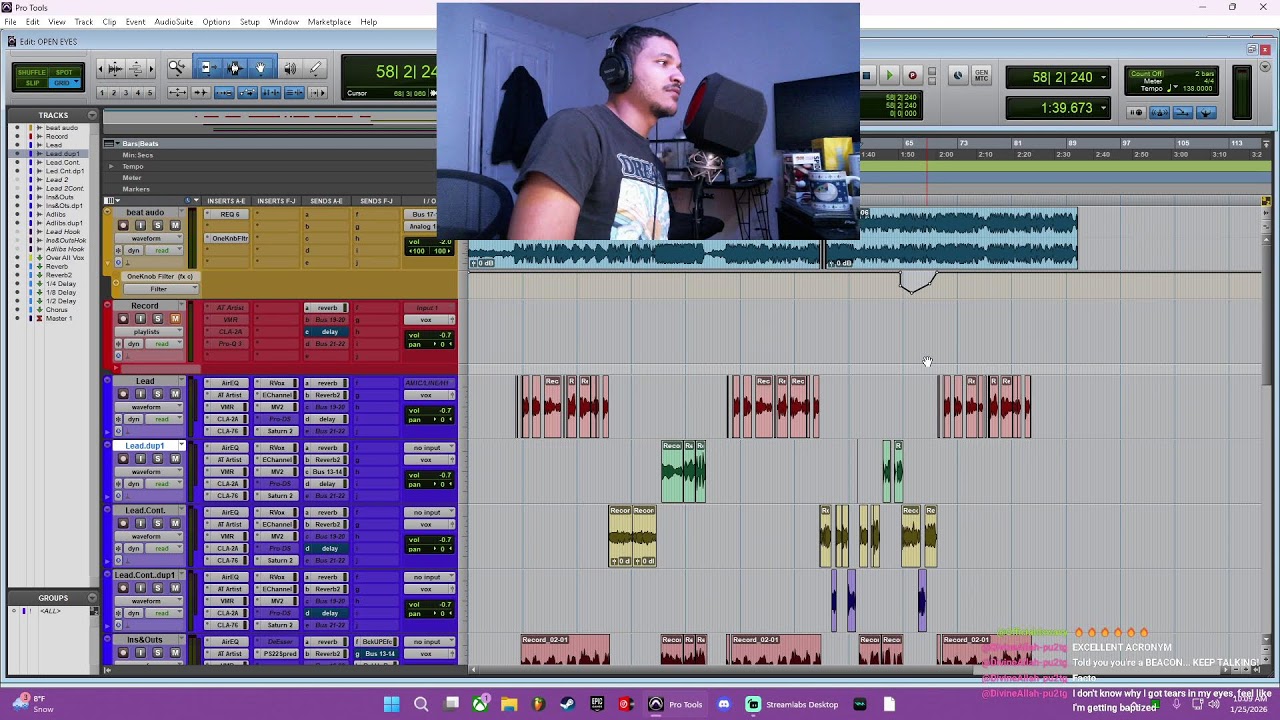The height and width of the screenshot is (720, 1280).
Task: Expand the Tempo ruler
Action: (x=110, y=166)
